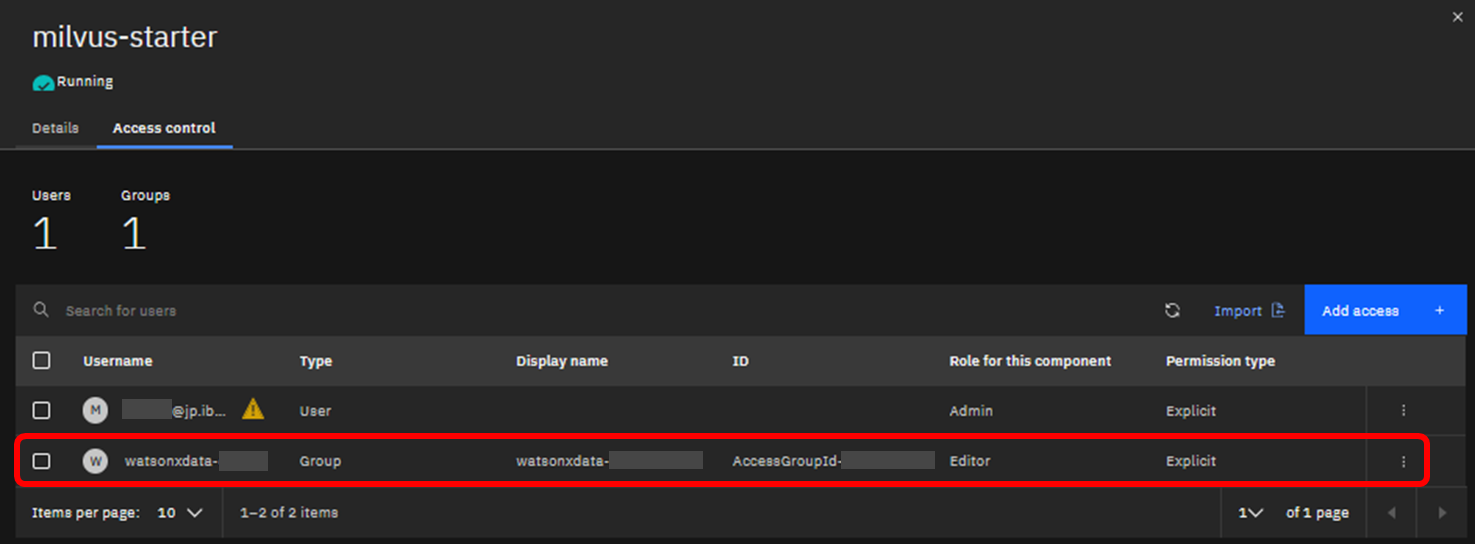
Task: Click the Add access button
Action: 1384,311
